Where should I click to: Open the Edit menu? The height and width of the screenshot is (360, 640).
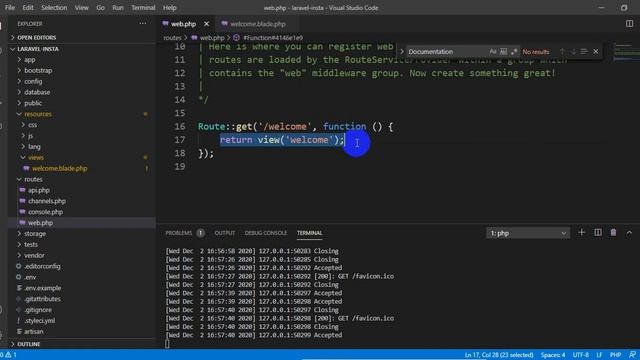pos(28,7)
